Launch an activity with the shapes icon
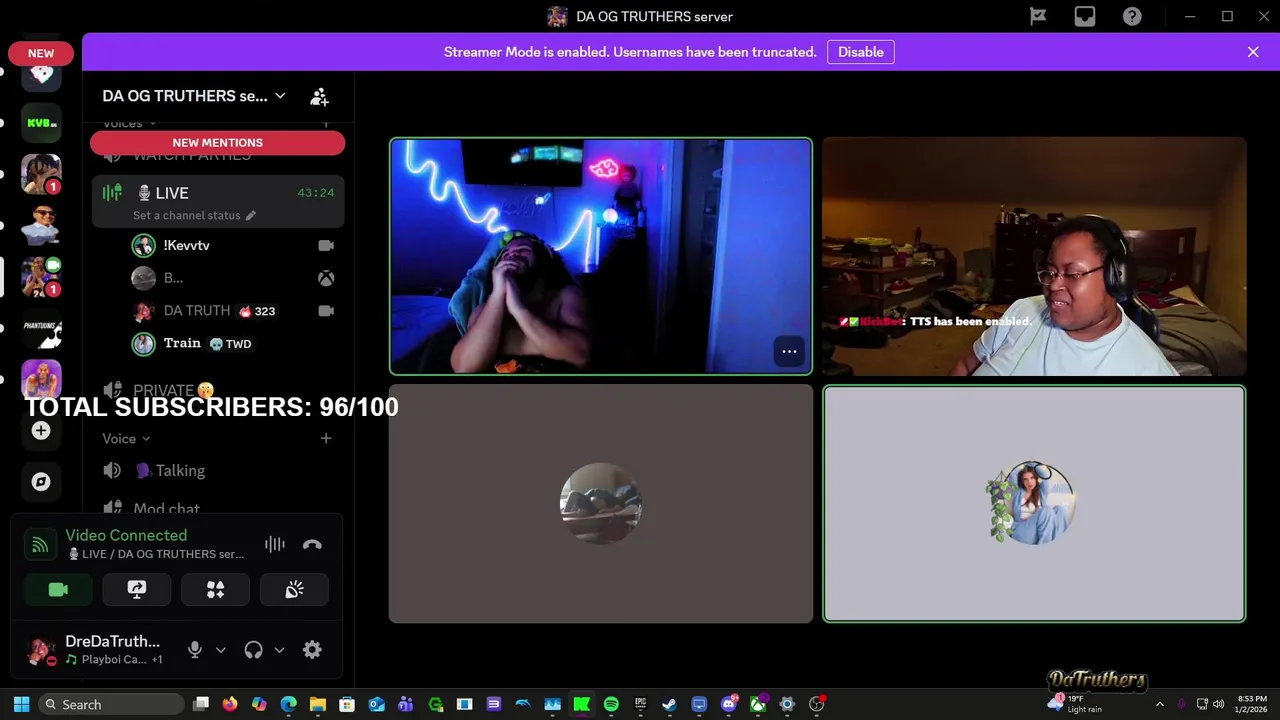The image size is (1280, 720). [x=215, y=590]
